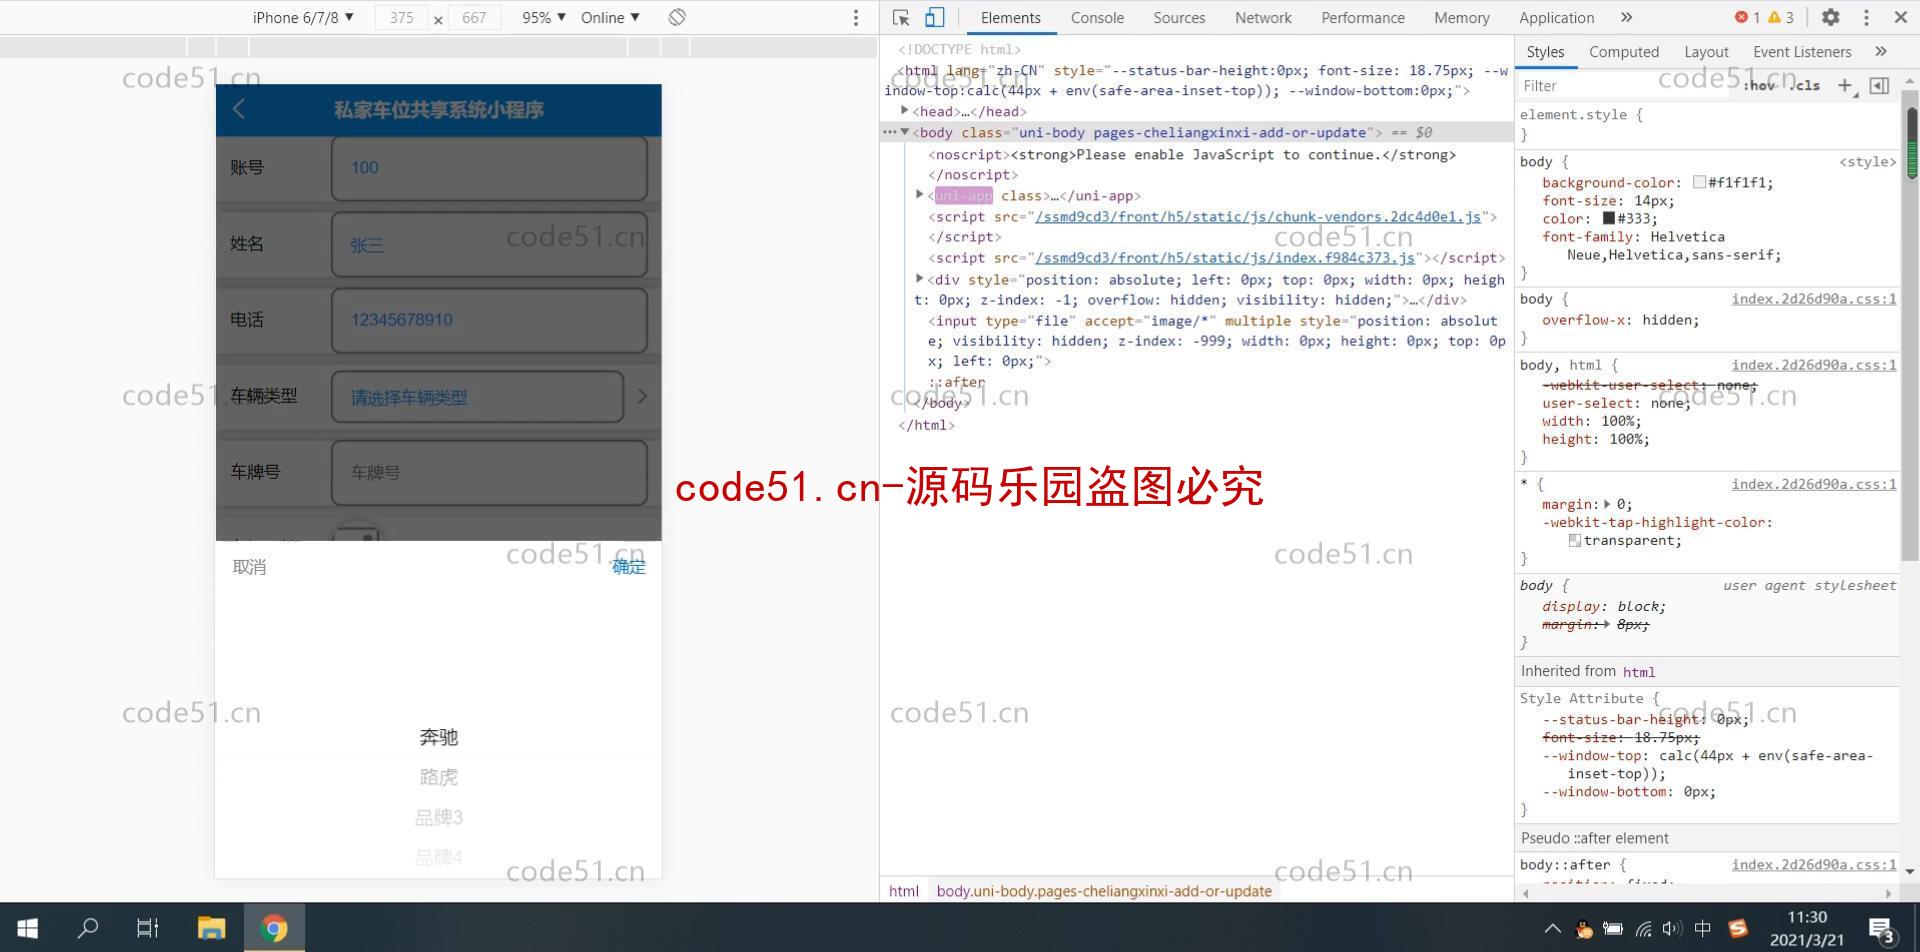Image resolution: width=1920 pixels, height=952 pixels.
Task: Show hidden tray icons arrow
Action: [x=1552, y=929]
